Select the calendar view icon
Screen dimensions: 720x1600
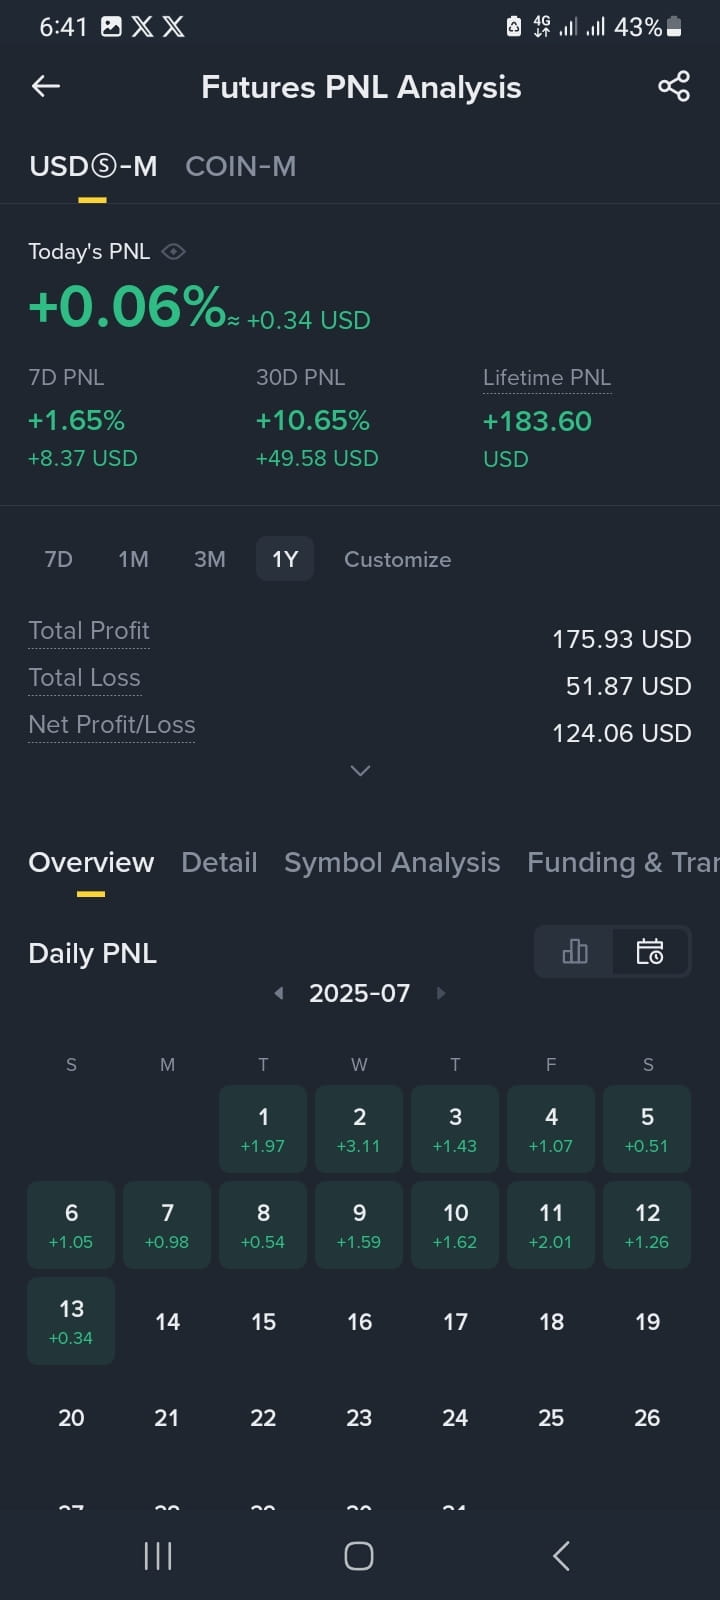click(x=650, y=951)
